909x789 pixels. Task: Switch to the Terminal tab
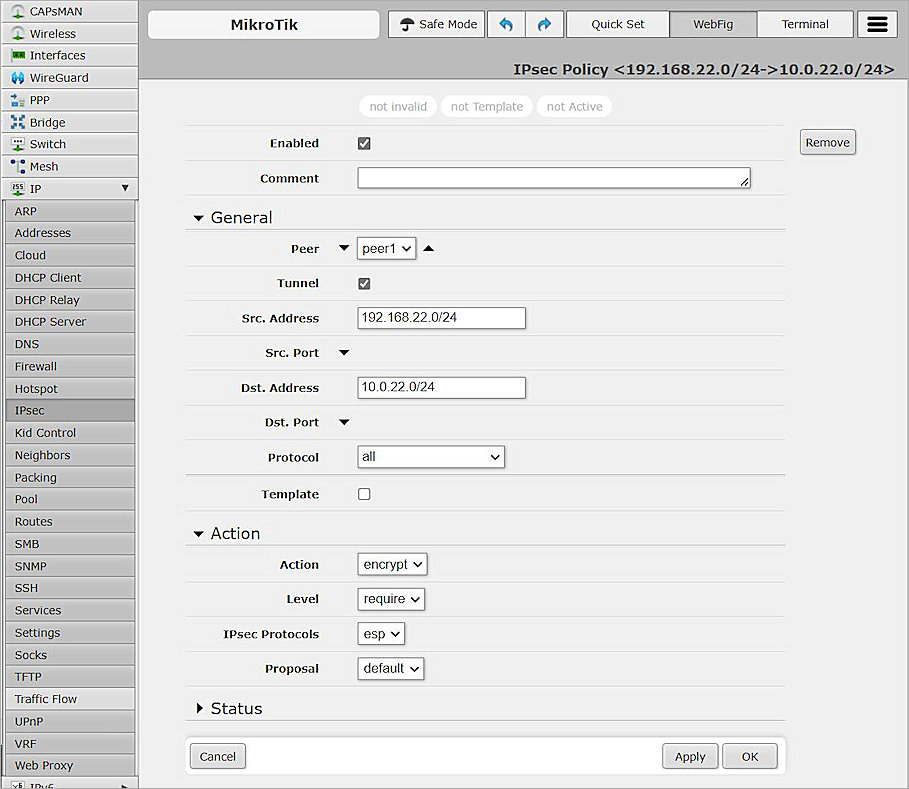point(805,25)
